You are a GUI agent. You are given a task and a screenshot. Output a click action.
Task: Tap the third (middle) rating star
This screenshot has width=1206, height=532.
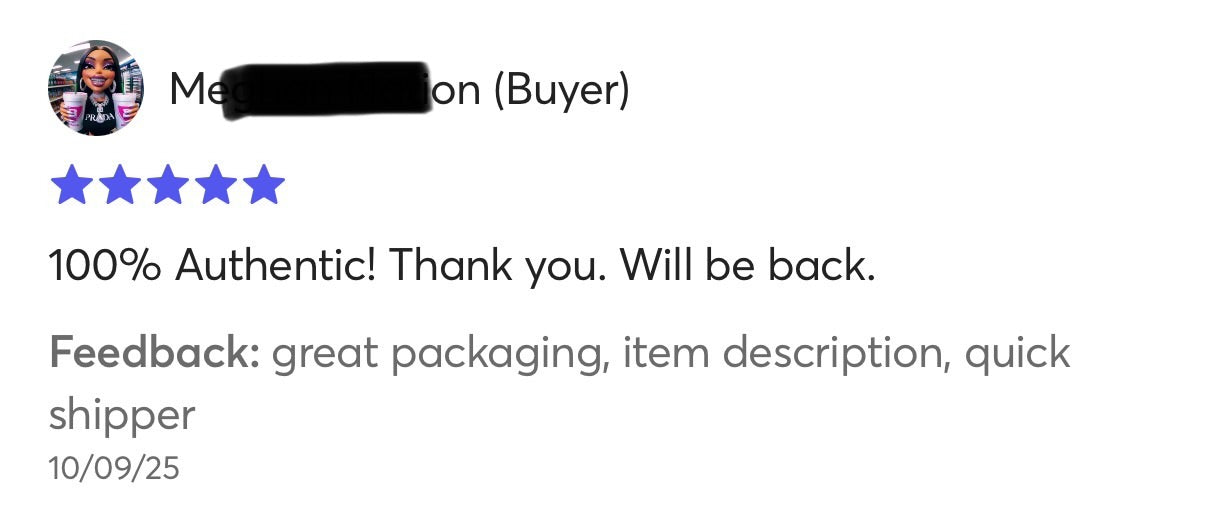pyautogui.click(x=167, y=185)
